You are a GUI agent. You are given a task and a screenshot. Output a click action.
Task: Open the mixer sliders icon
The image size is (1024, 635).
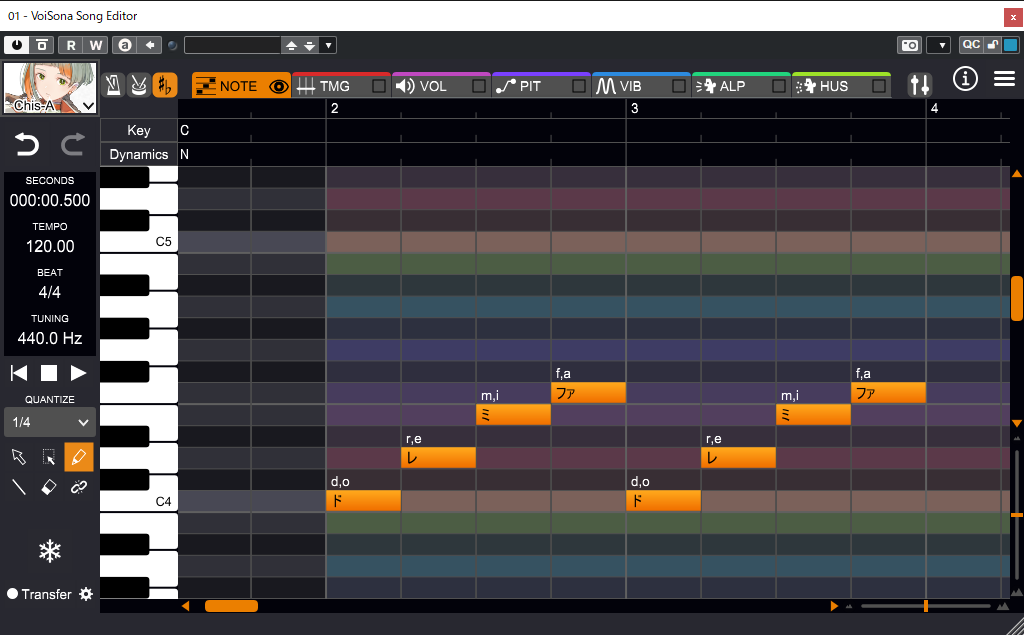point(920,84)
